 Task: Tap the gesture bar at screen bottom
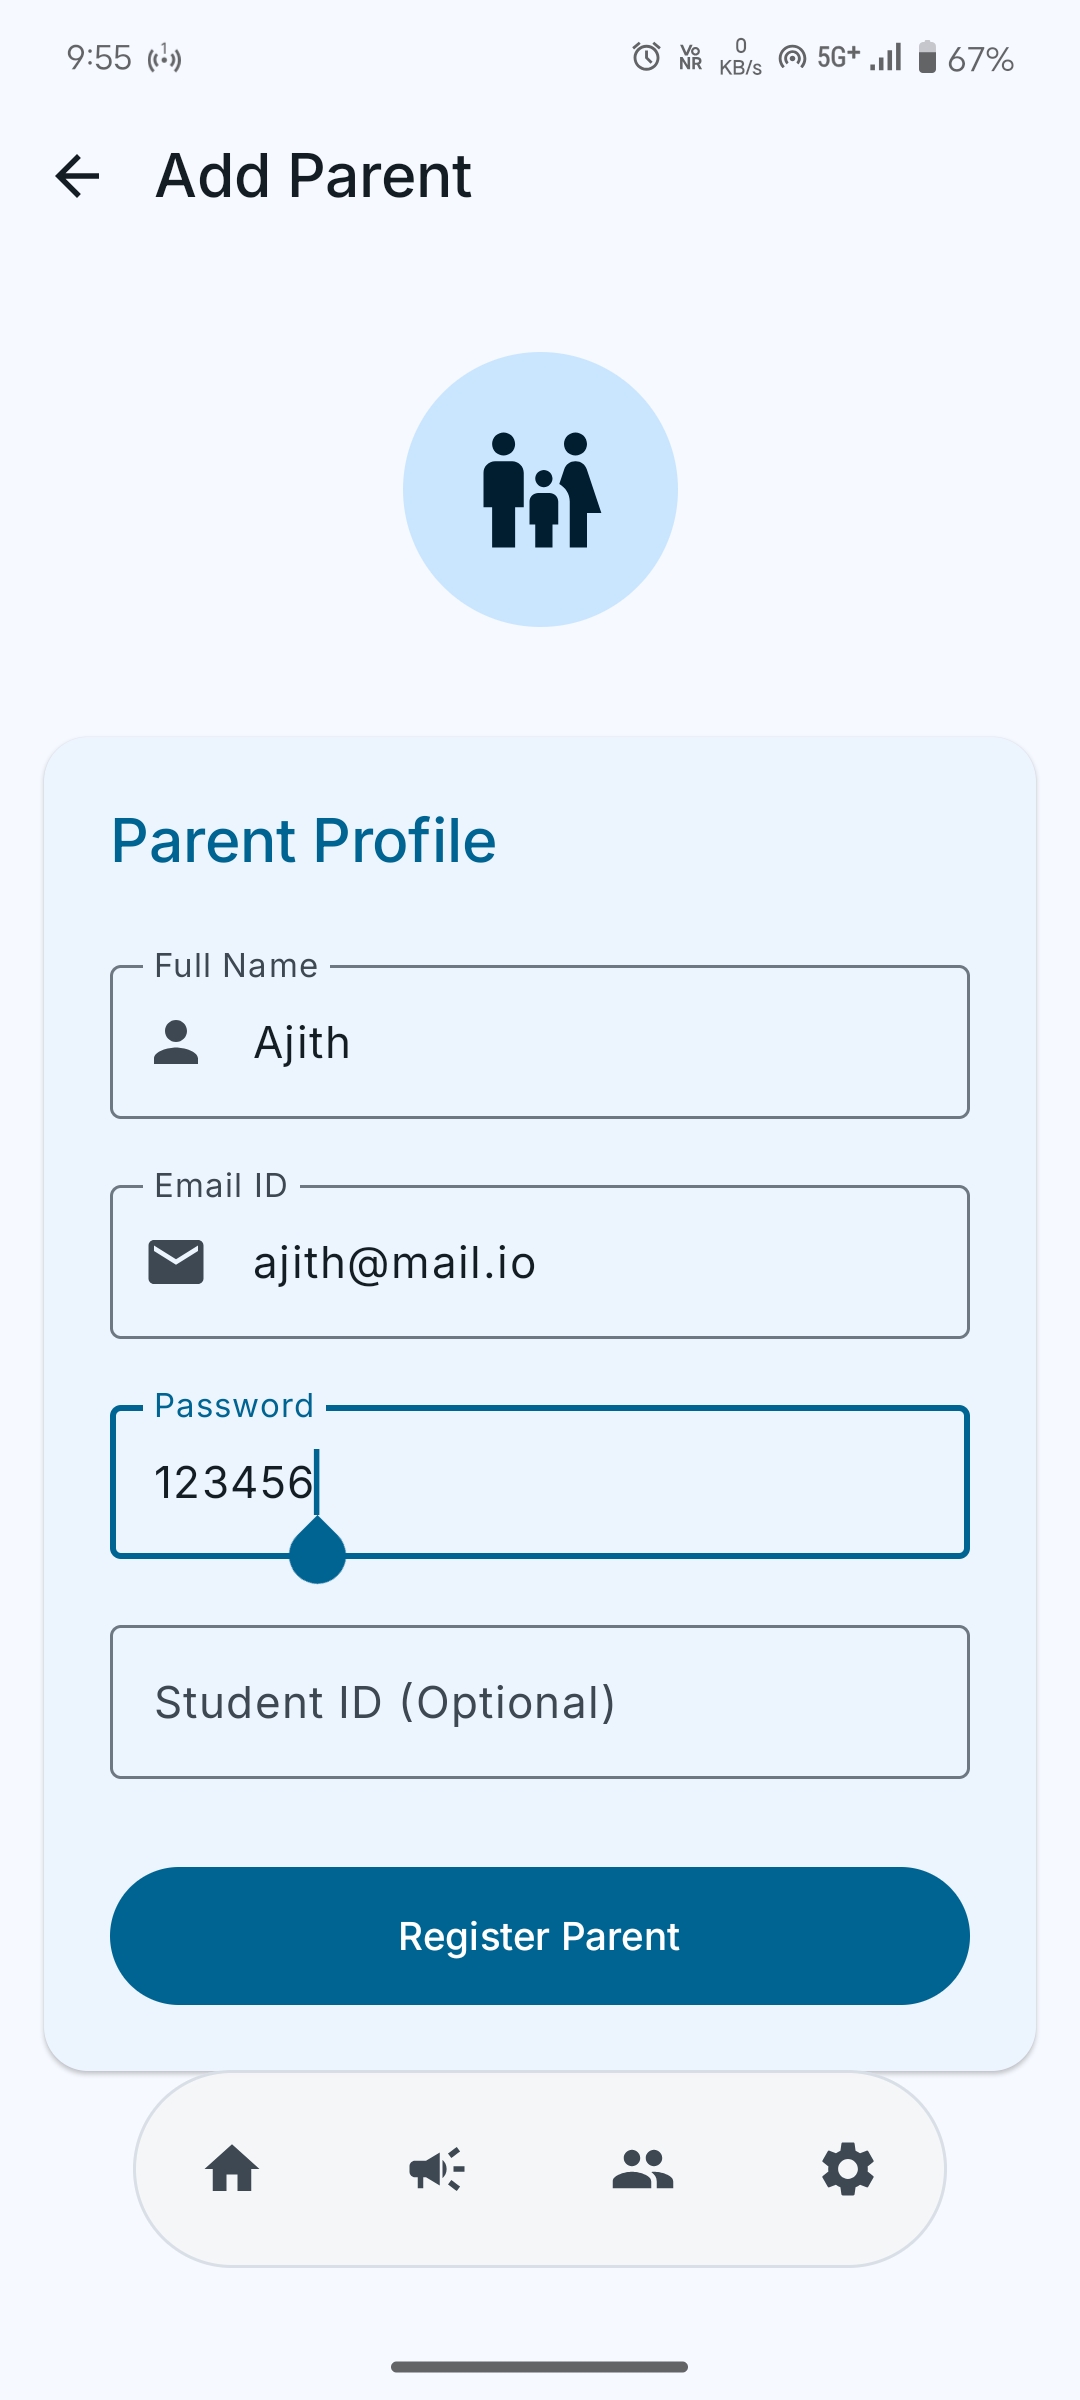(x=540, y=2368)
